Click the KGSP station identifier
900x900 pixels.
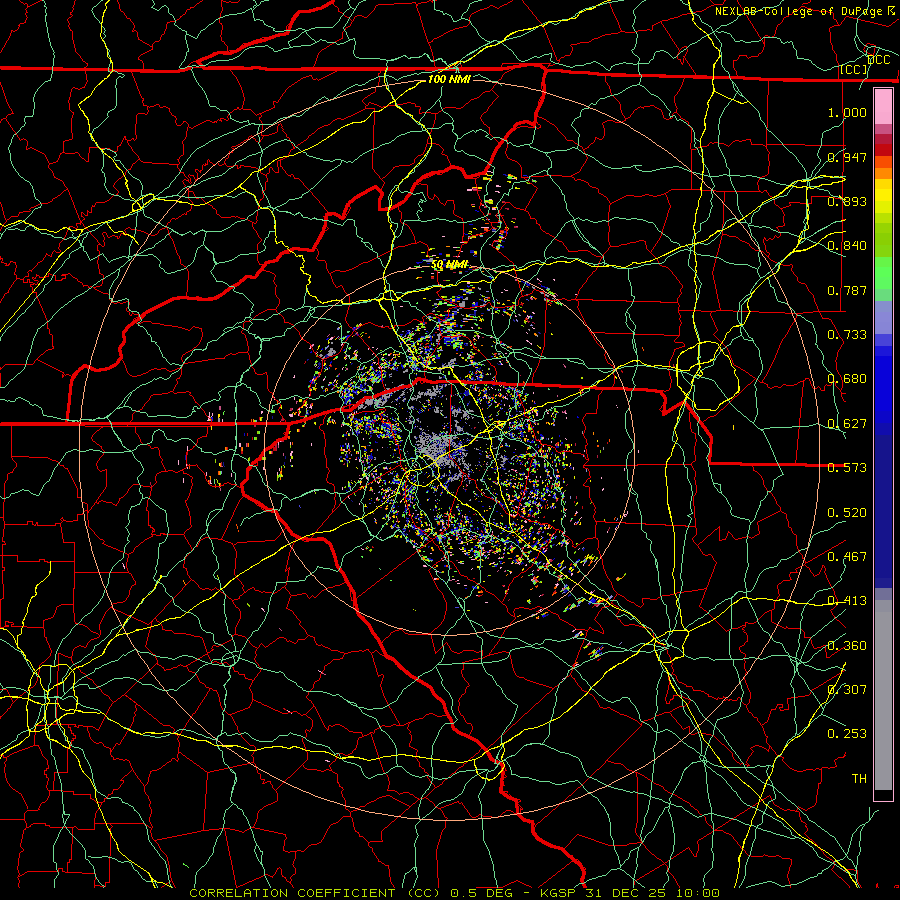pyautogui.click(x=558, y=893)
